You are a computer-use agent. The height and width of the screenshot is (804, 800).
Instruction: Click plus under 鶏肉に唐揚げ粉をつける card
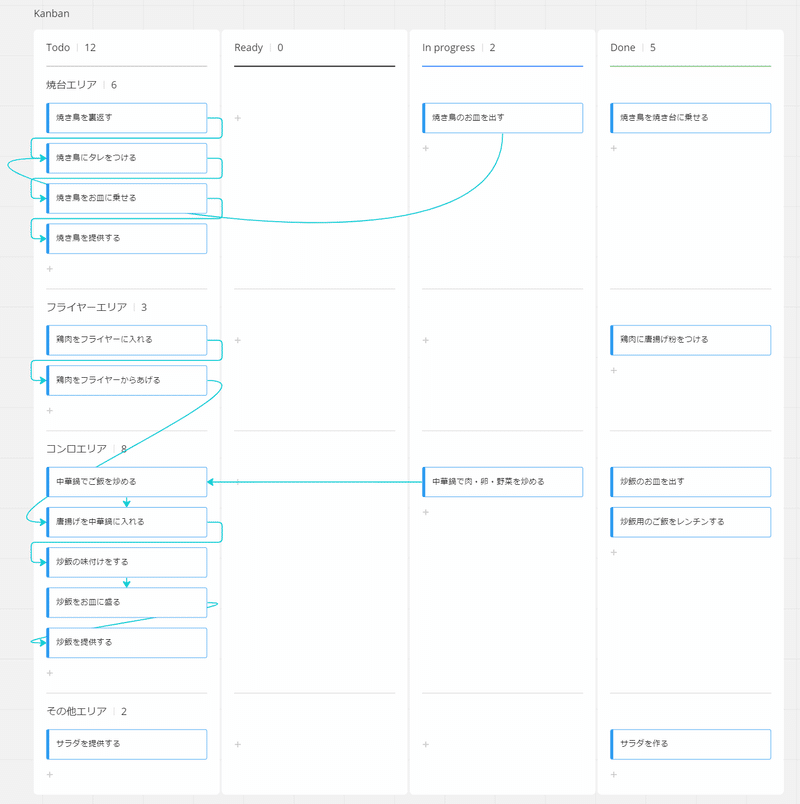point(614,371)
